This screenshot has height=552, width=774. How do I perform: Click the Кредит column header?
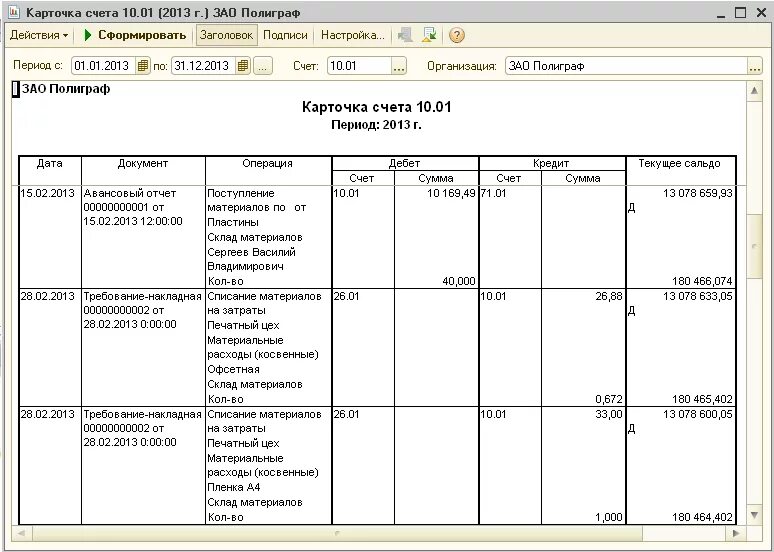tap(551, 163)
